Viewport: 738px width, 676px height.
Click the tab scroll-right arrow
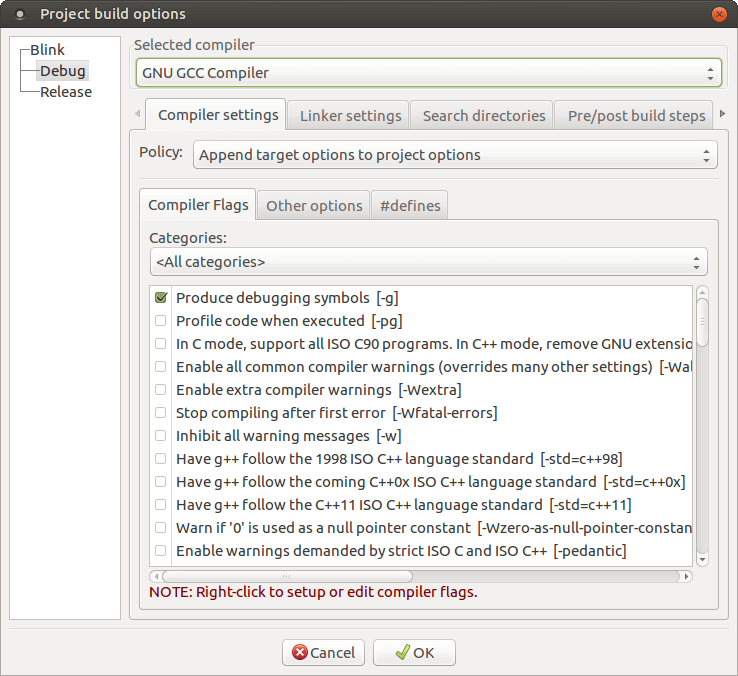coord(722,113)
